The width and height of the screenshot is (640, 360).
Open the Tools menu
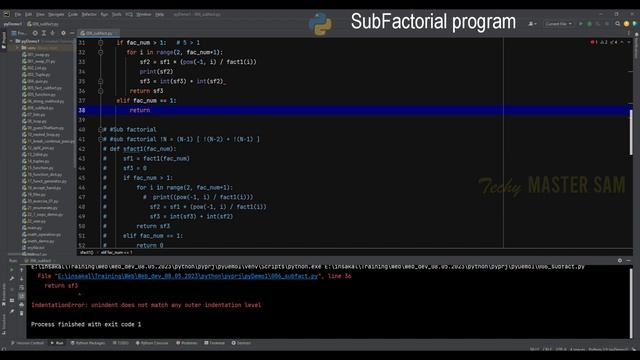click(x=117, y=14)
